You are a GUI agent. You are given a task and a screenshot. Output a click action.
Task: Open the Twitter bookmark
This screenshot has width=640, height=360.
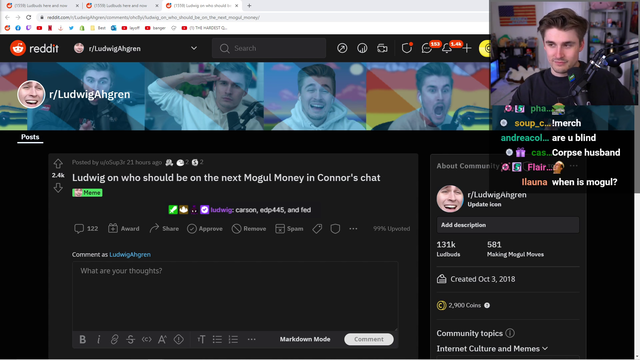pos(71,28)
